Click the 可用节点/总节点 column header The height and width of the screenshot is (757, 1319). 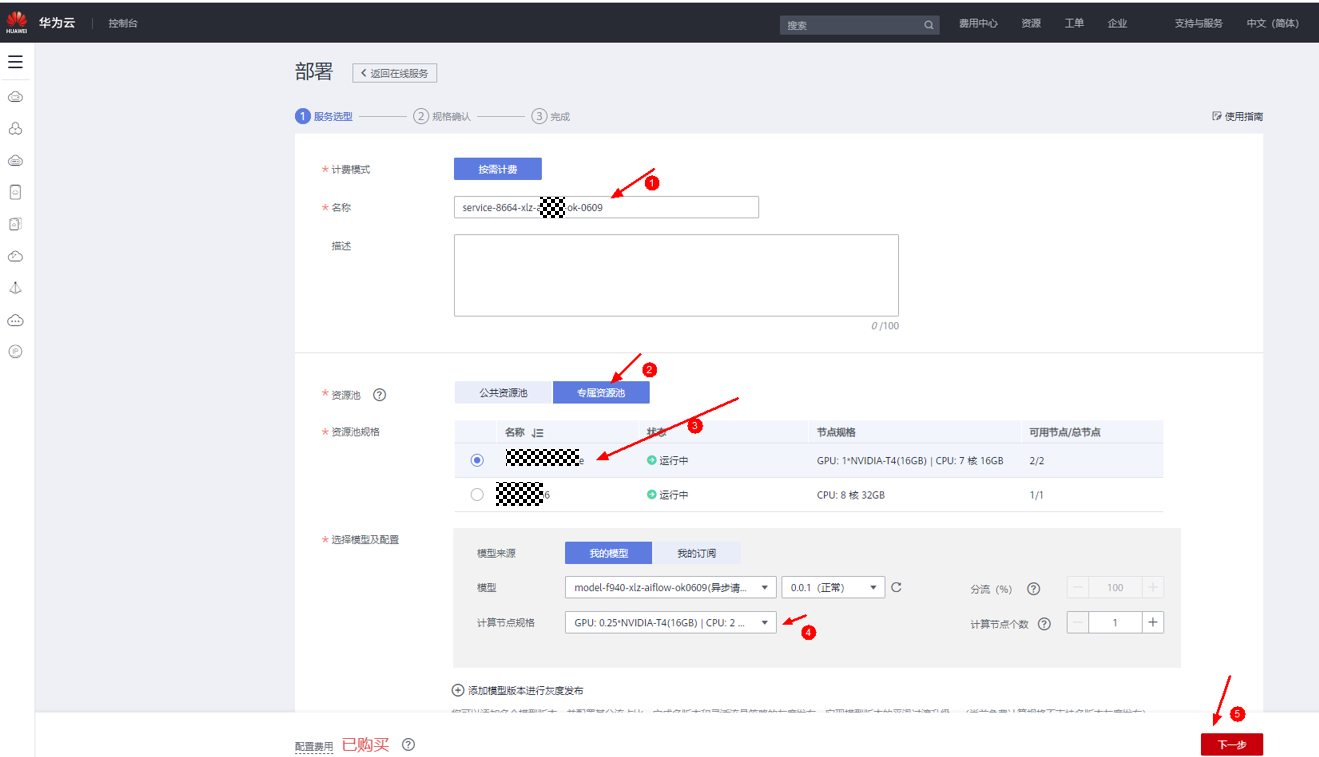1065,433
